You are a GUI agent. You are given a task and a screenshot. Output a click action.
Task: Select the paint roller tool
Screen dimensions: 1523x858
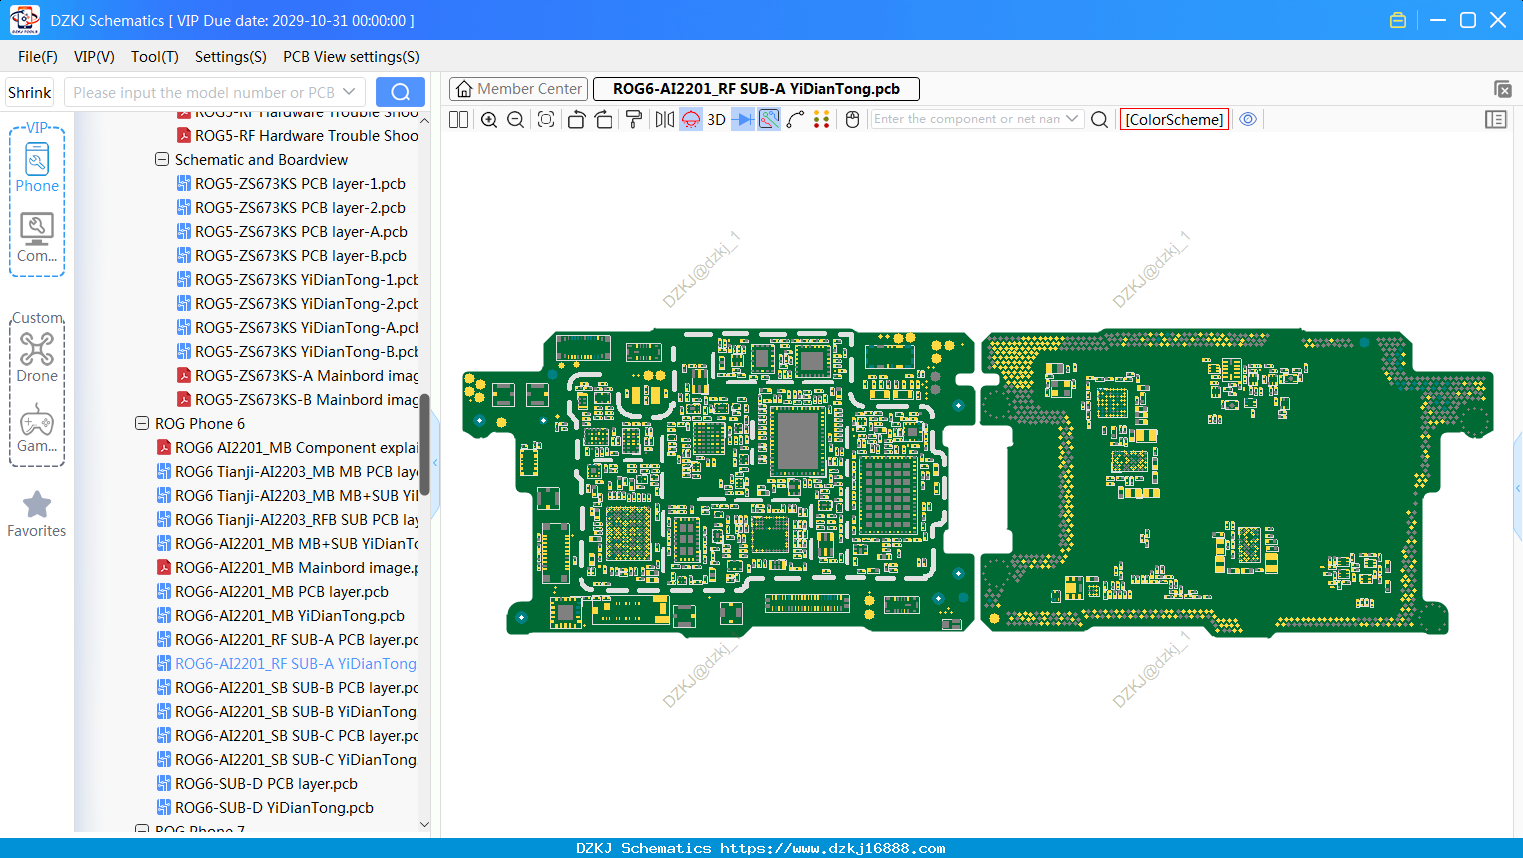634,120
